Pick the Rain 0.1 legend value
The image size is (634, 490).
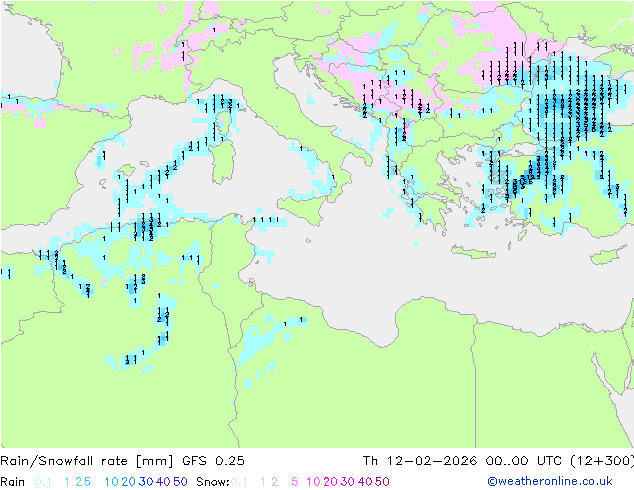43,482
